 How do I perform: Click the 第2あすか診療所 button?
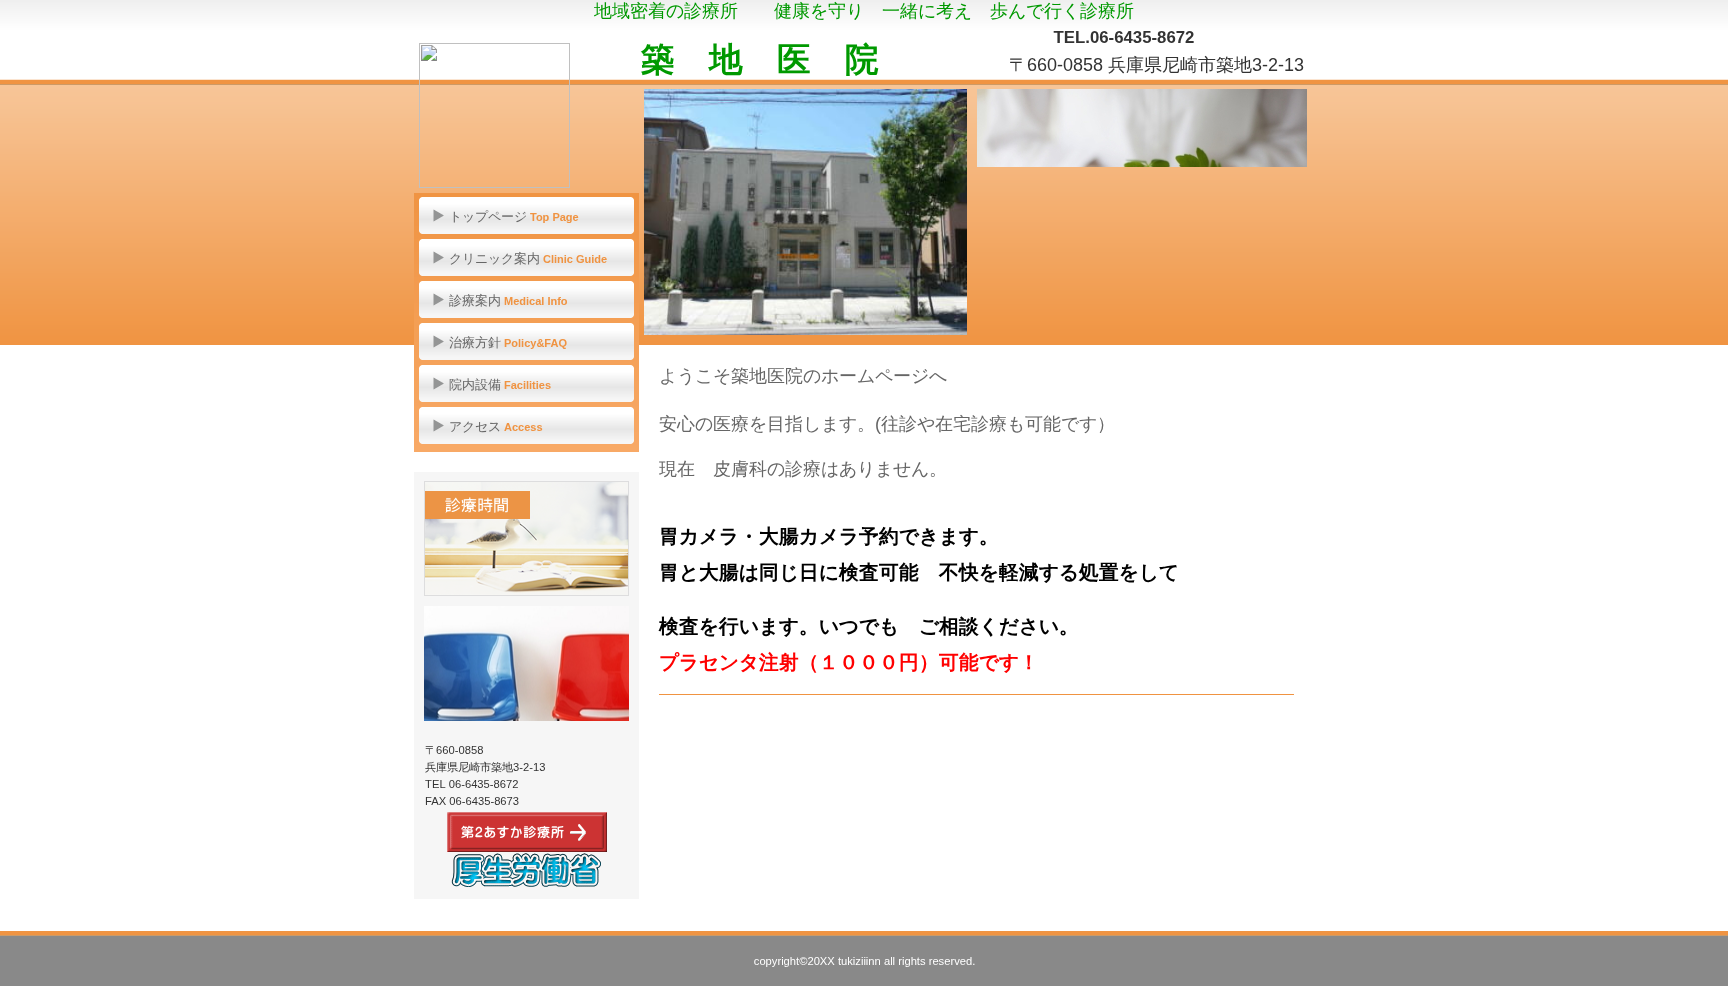[526, 832]
